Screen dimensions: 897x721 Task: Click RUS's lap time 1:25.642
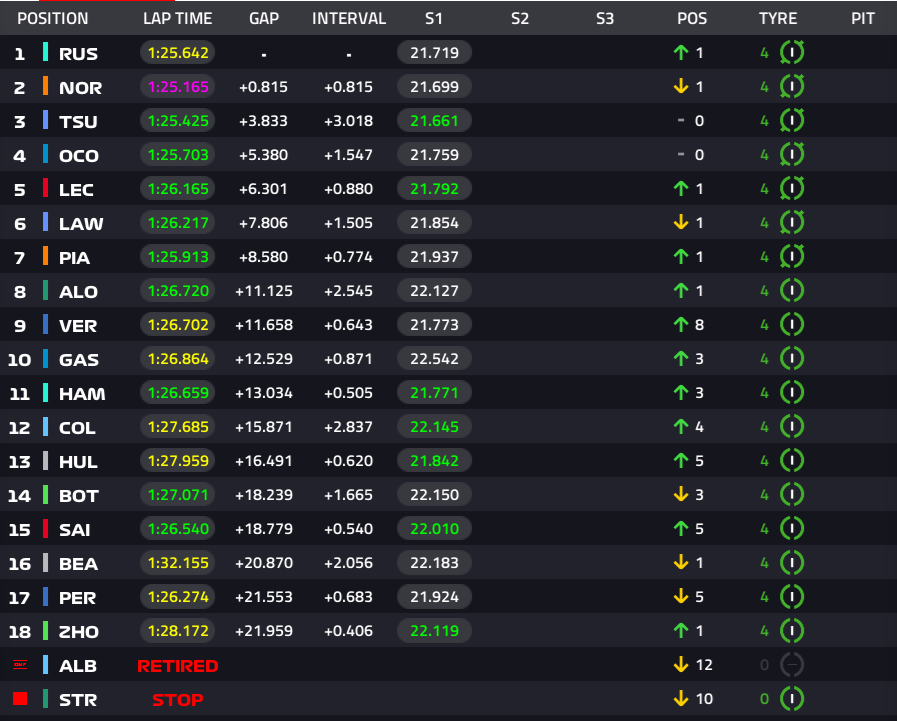178,53
